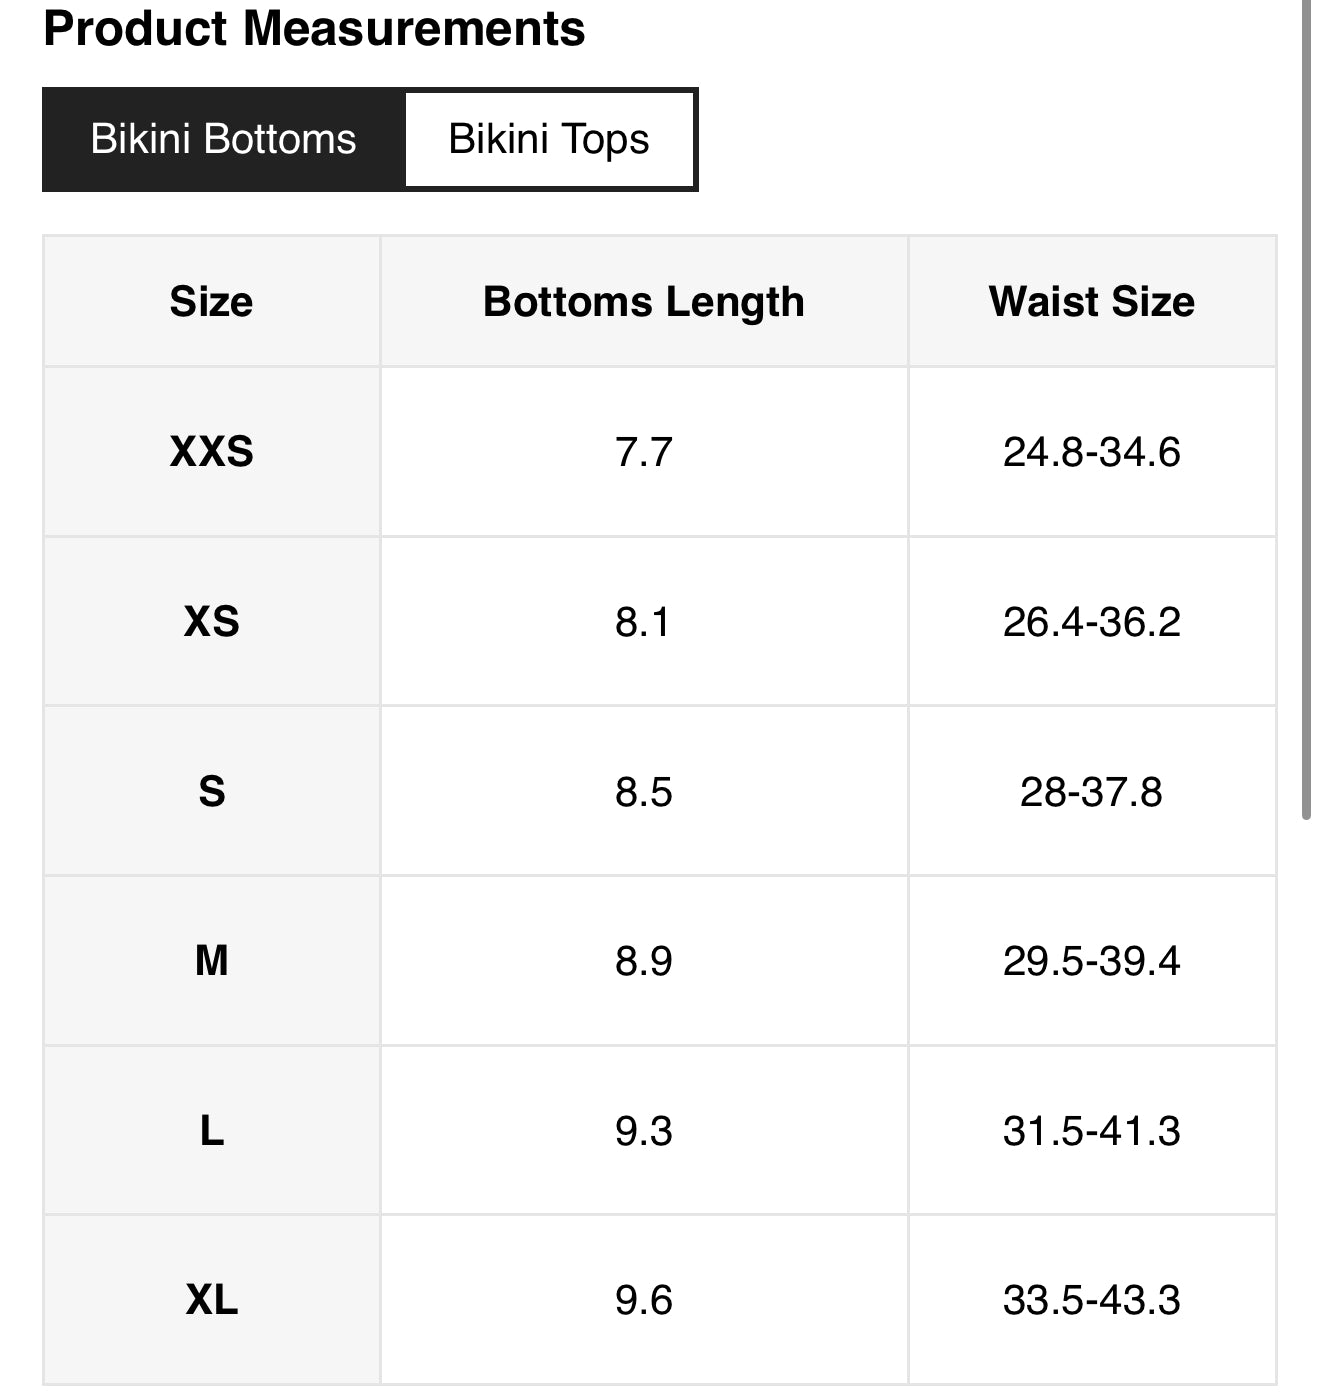1320x1400 pixels.
Task: Click the 26.4-36.2 waist size cell
Action: point(1091,622)
